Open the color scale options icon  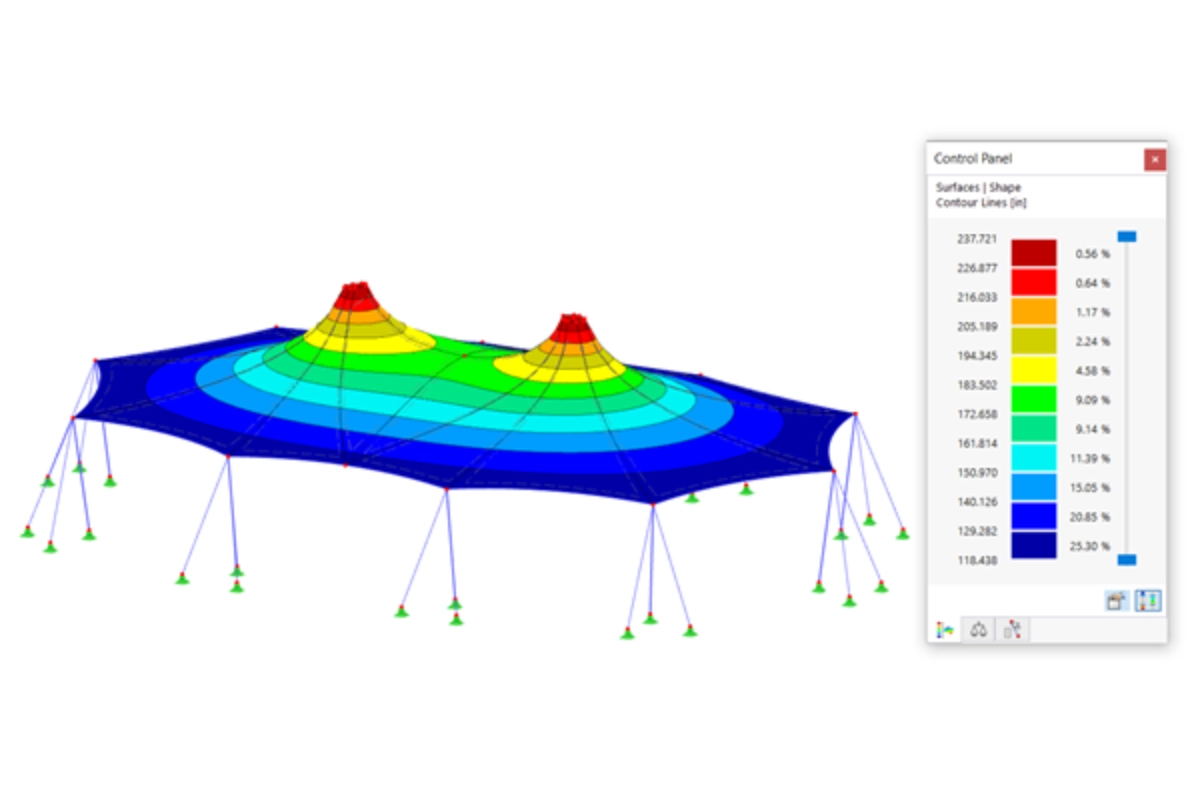click(x=1117, y=601)
